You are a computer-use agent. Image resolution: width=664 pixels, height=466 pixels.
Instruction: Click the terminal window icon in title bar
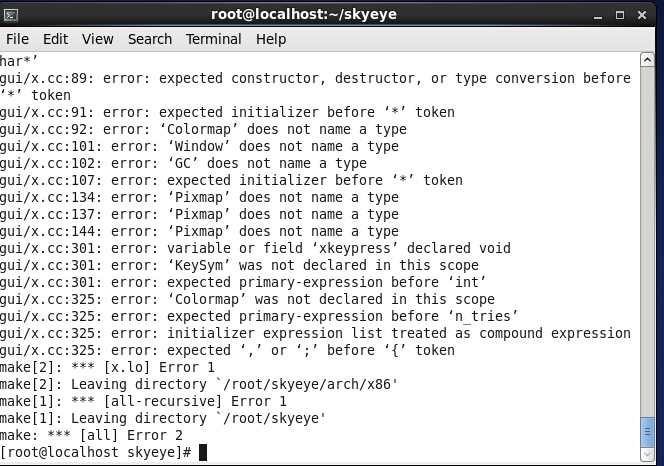[11, 15]
